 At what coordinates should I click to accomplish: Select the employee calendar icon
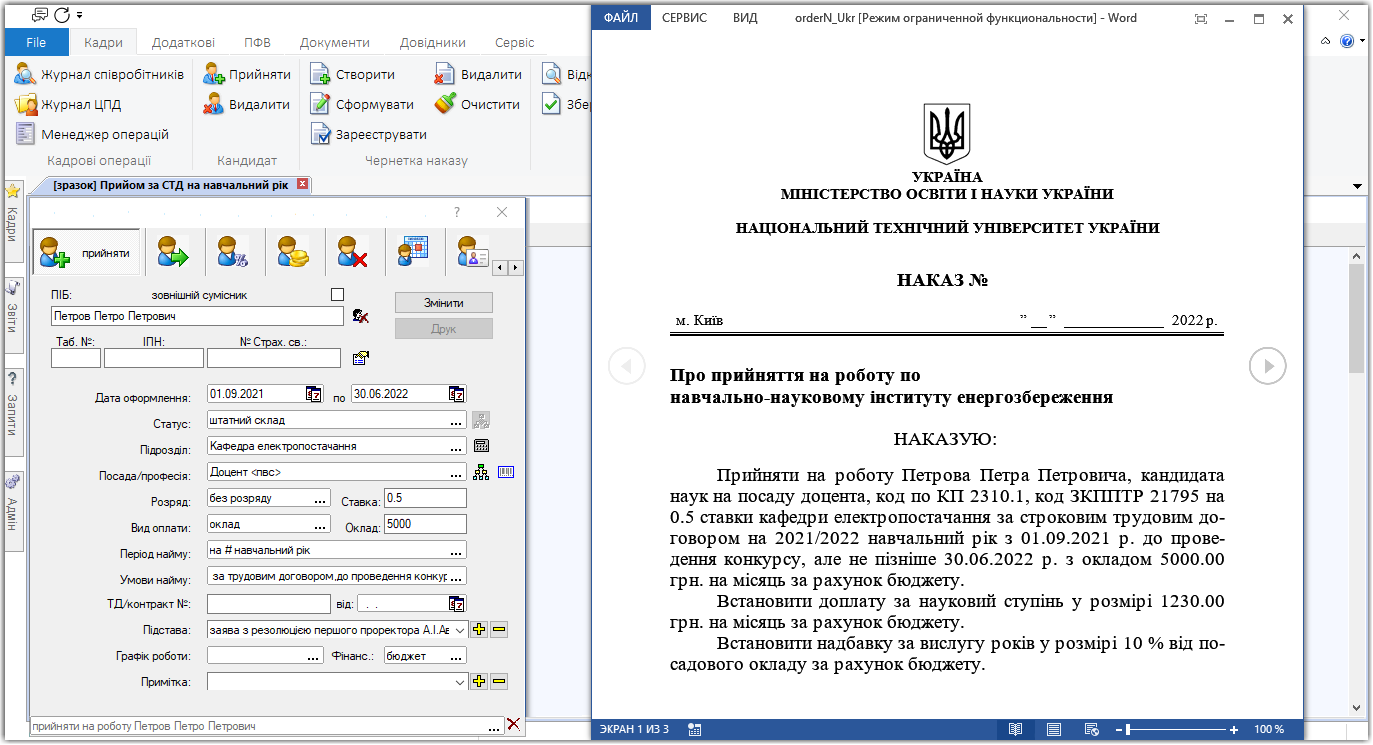[x=413, y=252]
